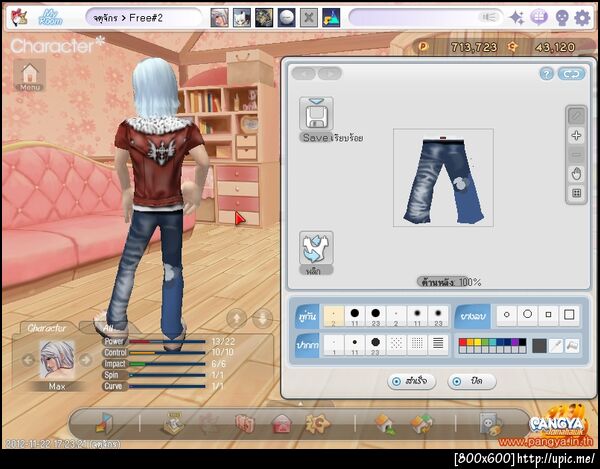
Task: Click the redo right arrow button
Action: click(x=330, y=73)
